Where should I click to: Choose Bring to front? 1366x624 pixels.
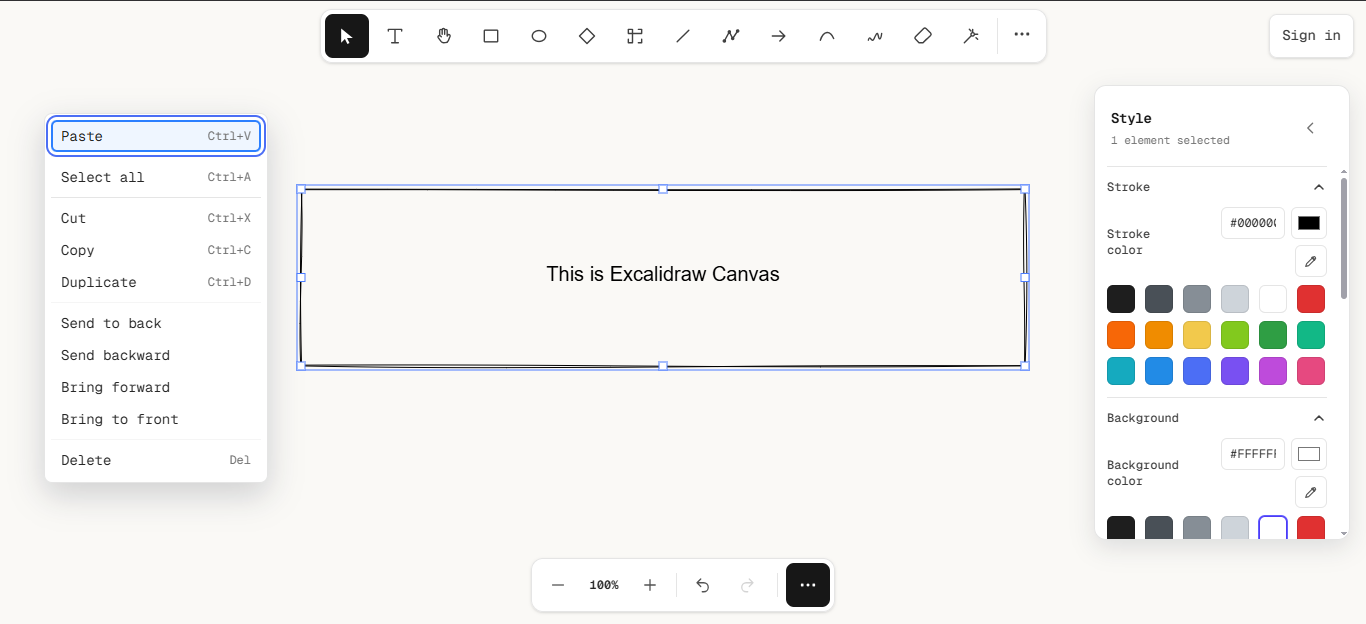click(x=156, y=419)
